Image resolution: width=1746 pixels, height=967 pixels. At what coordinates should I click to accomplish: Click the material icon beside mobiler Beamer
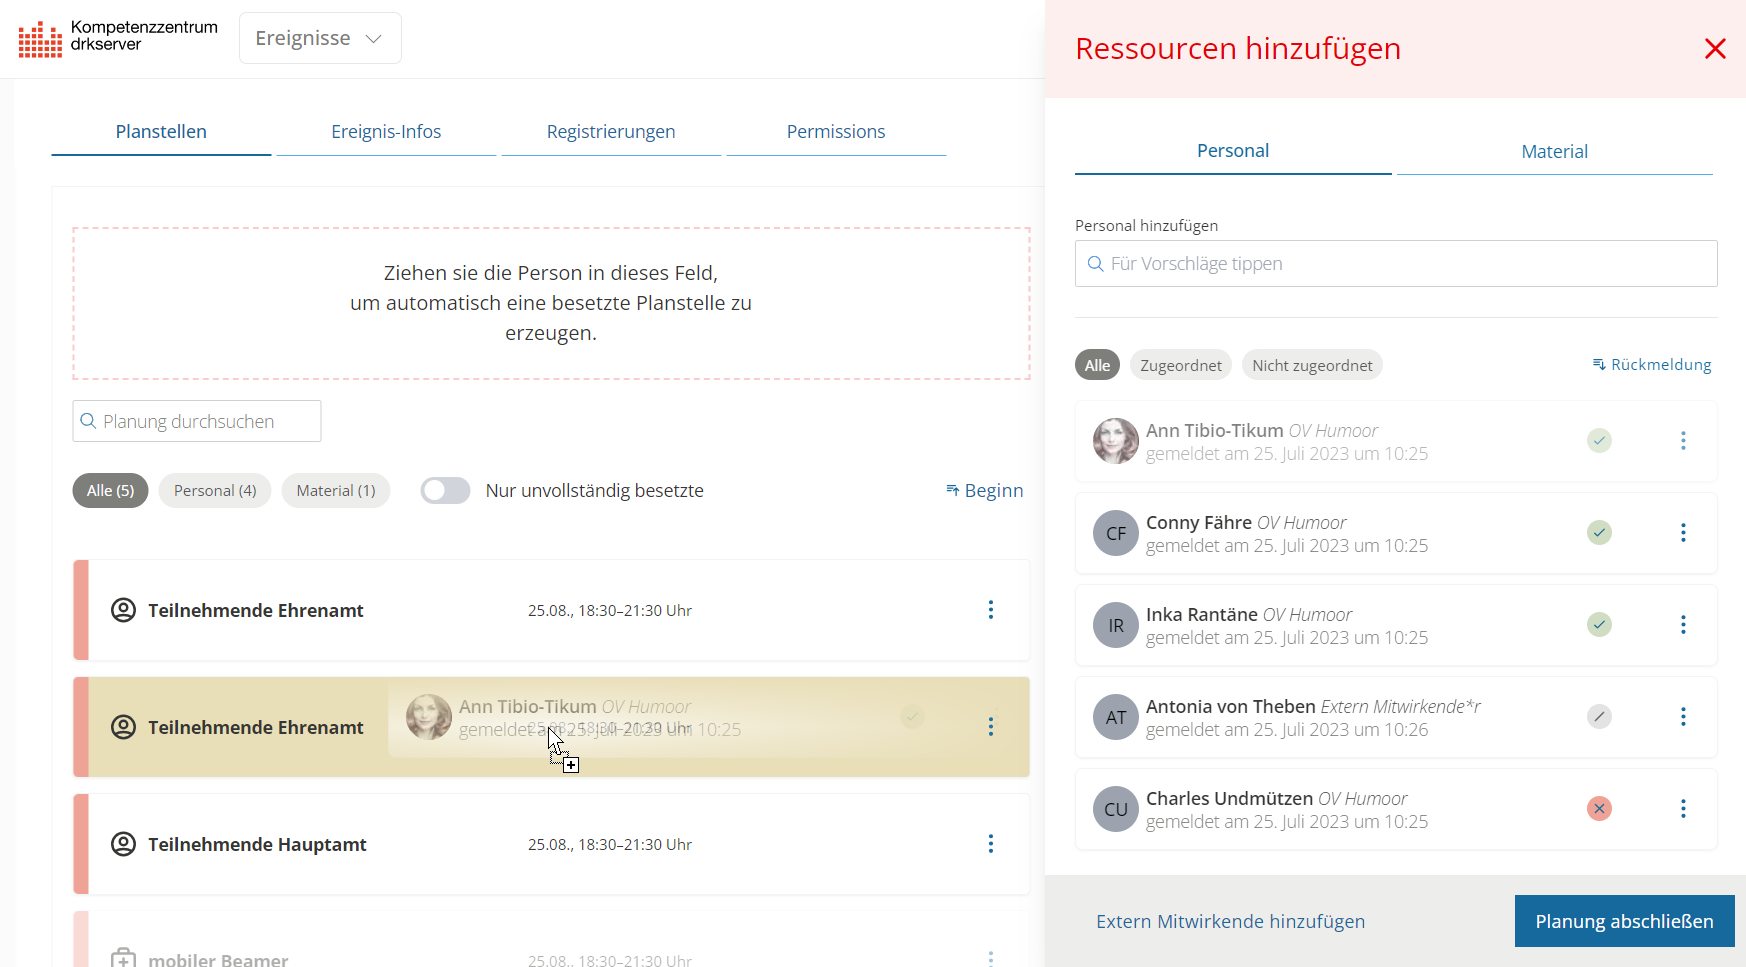[123, 958]
